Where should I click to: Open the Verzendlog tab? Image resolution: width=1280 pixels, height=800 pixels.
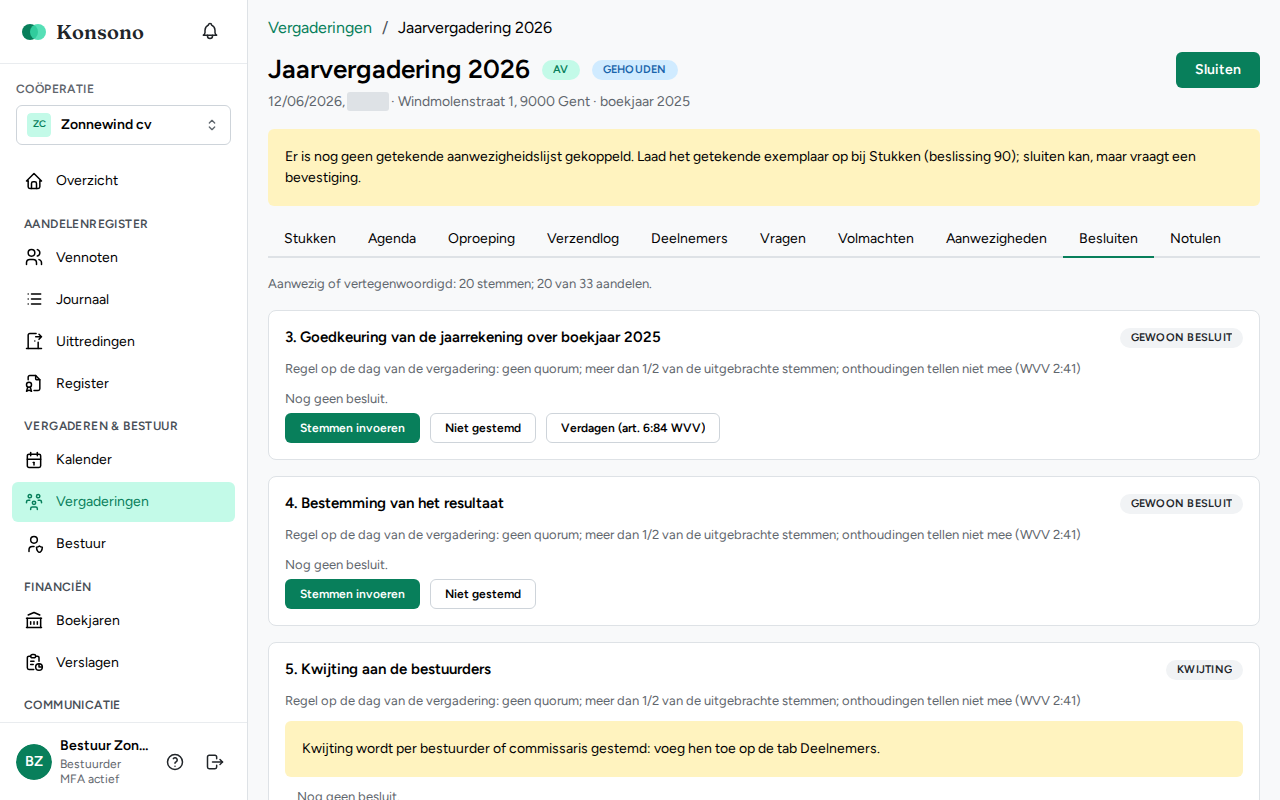click(583, 239)
